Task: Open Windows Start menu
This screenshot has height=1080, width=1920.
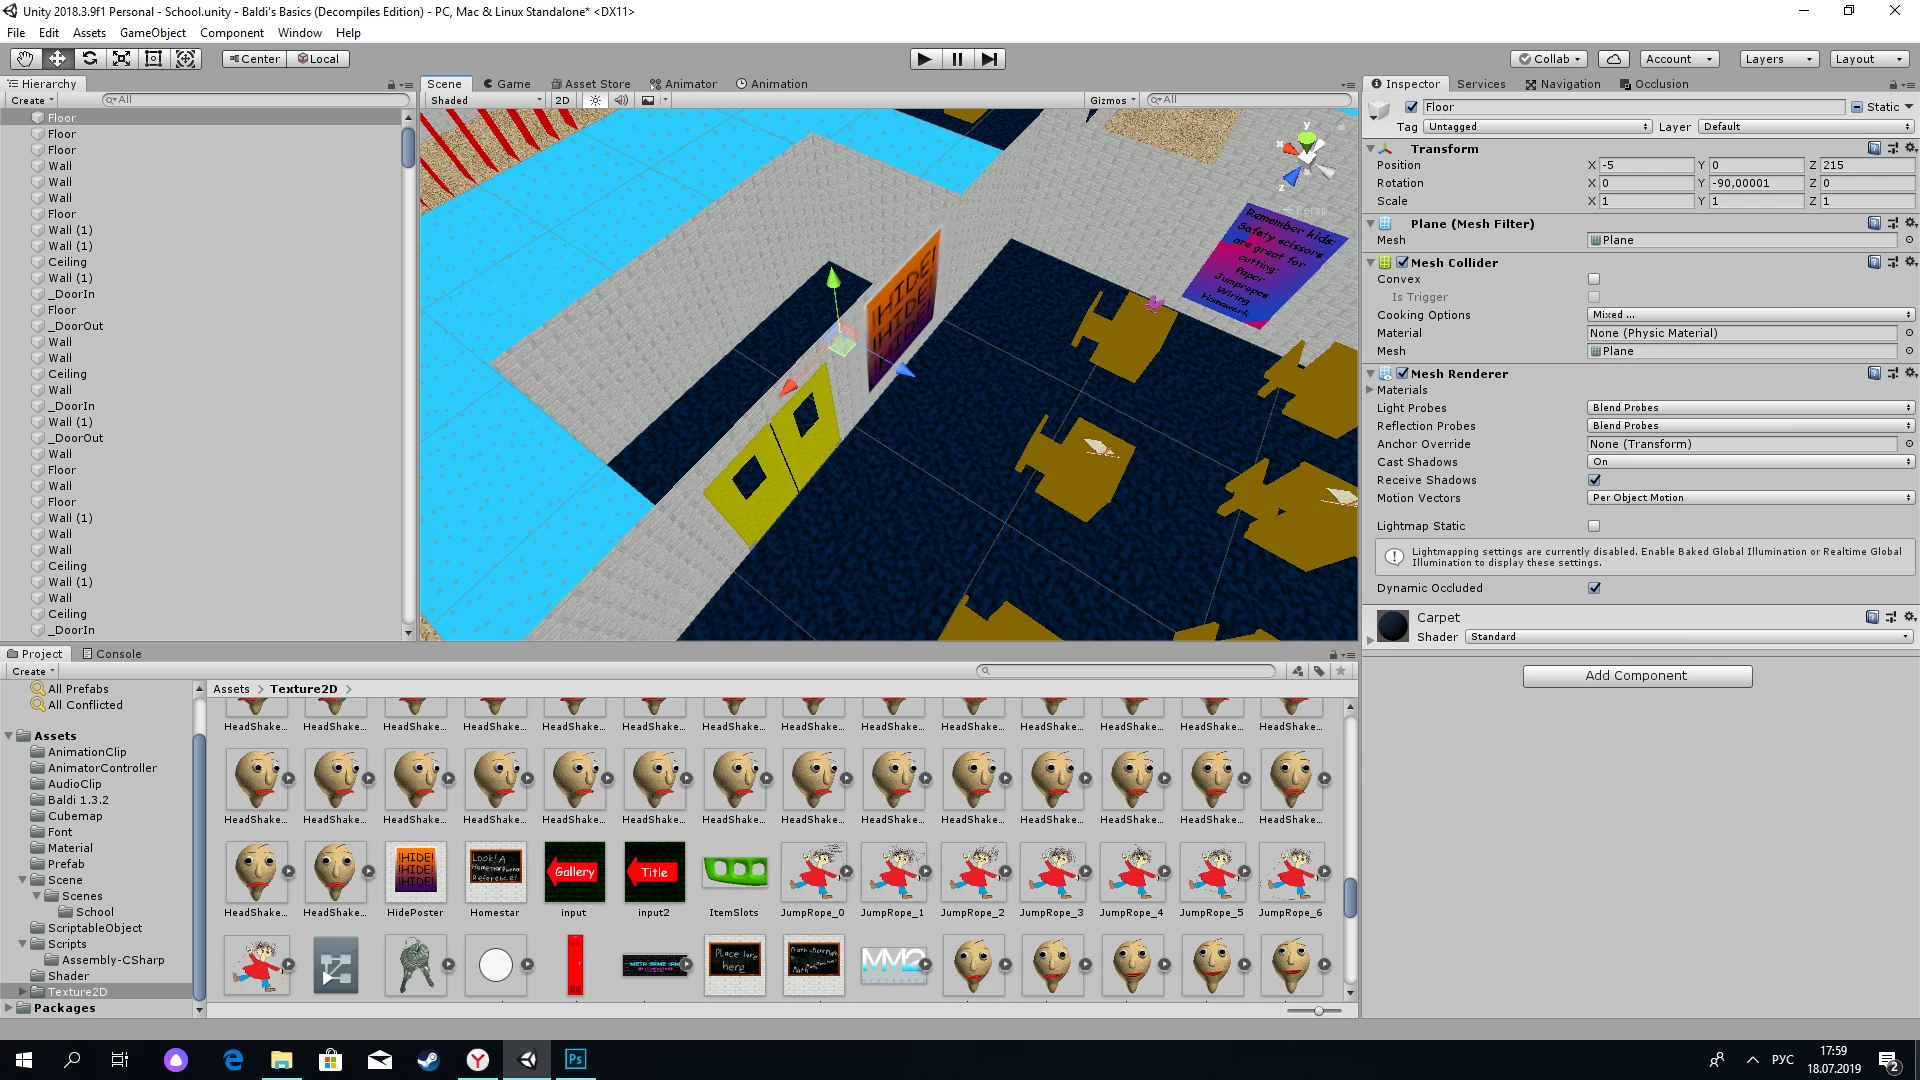Action: click(24, 1060)
